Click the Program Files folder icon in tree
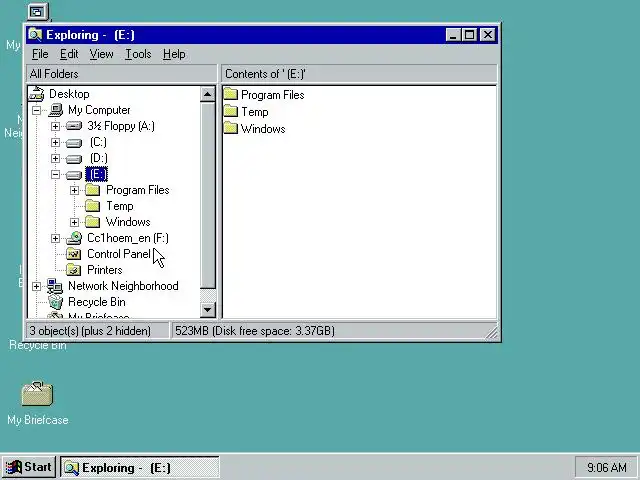 pyautogui.click(x=93, y=190)
